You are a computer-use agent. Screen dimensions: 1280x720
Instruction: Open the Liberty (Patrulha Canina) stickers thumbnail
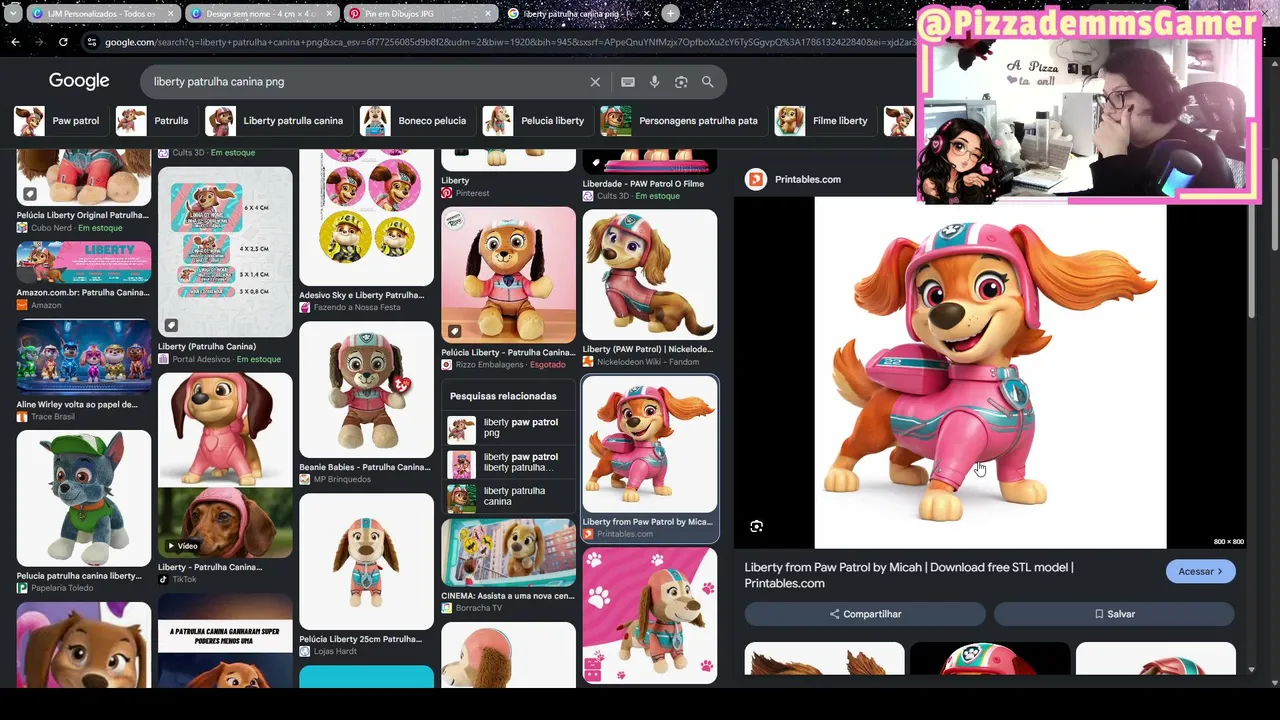[225, 251]
